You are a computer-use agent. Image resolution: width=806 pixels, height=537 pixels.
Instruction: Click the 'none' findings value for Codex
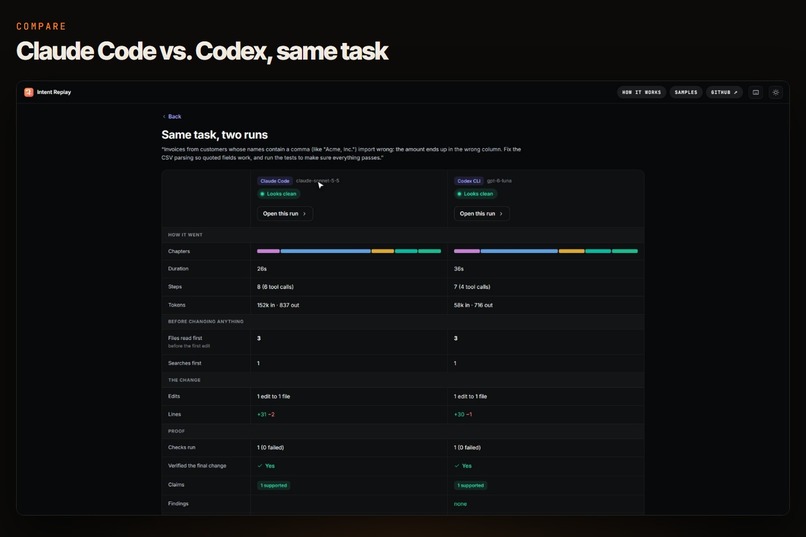(x=460, y=504)
